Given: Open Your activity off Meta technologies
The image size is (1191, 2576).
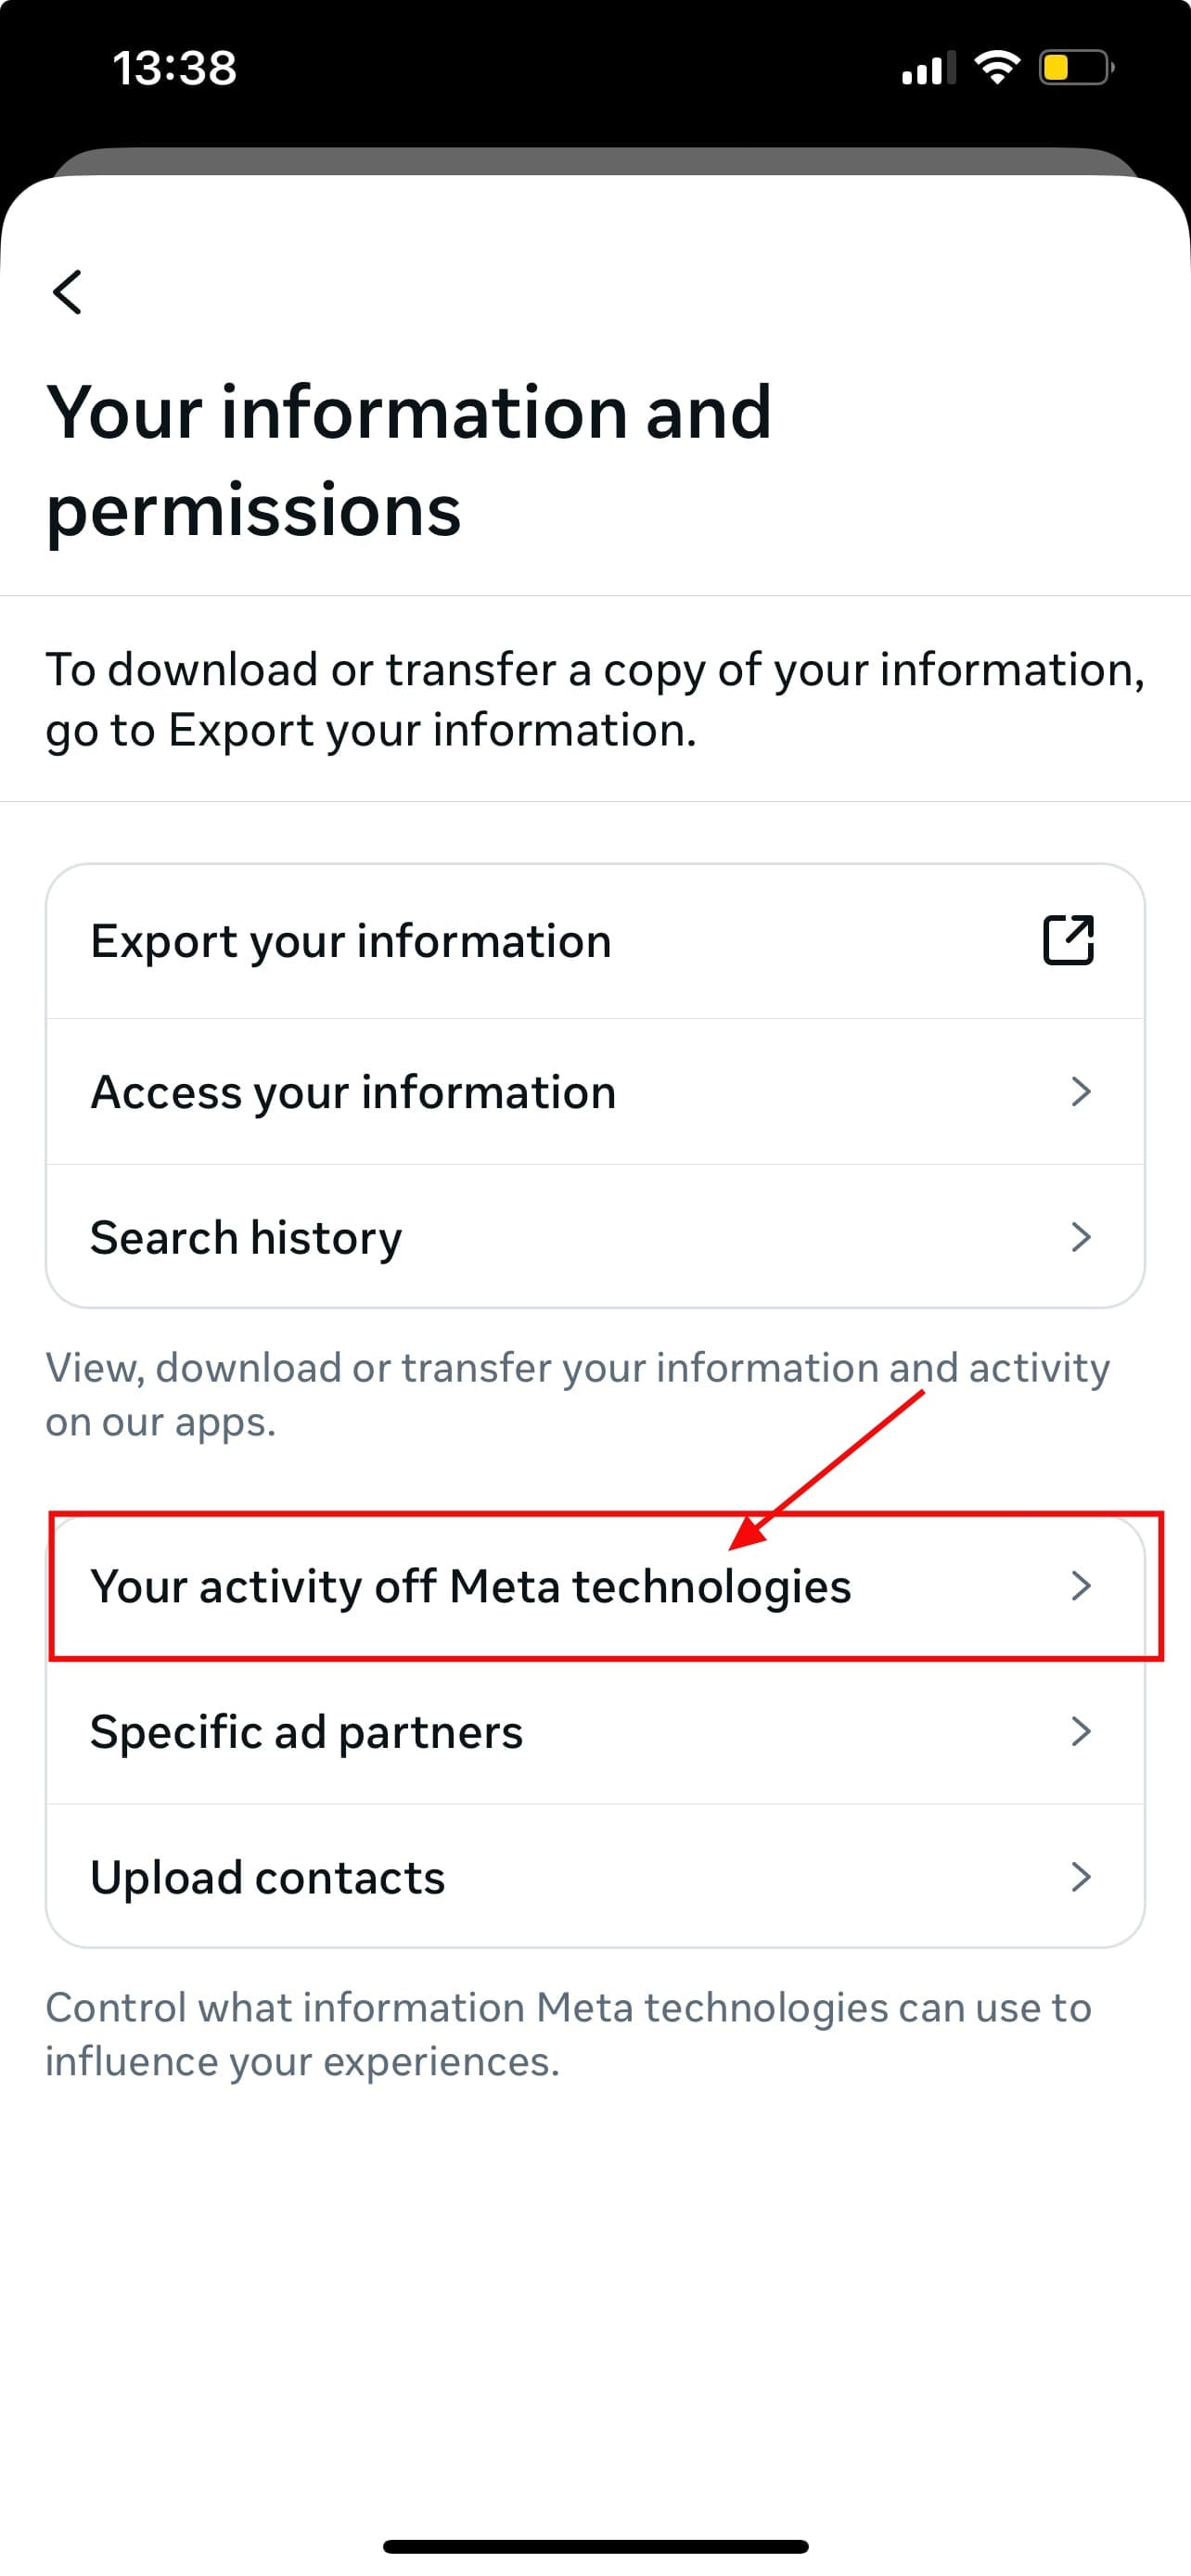Looking at the screenshot, I should (x=470, y=1586).
